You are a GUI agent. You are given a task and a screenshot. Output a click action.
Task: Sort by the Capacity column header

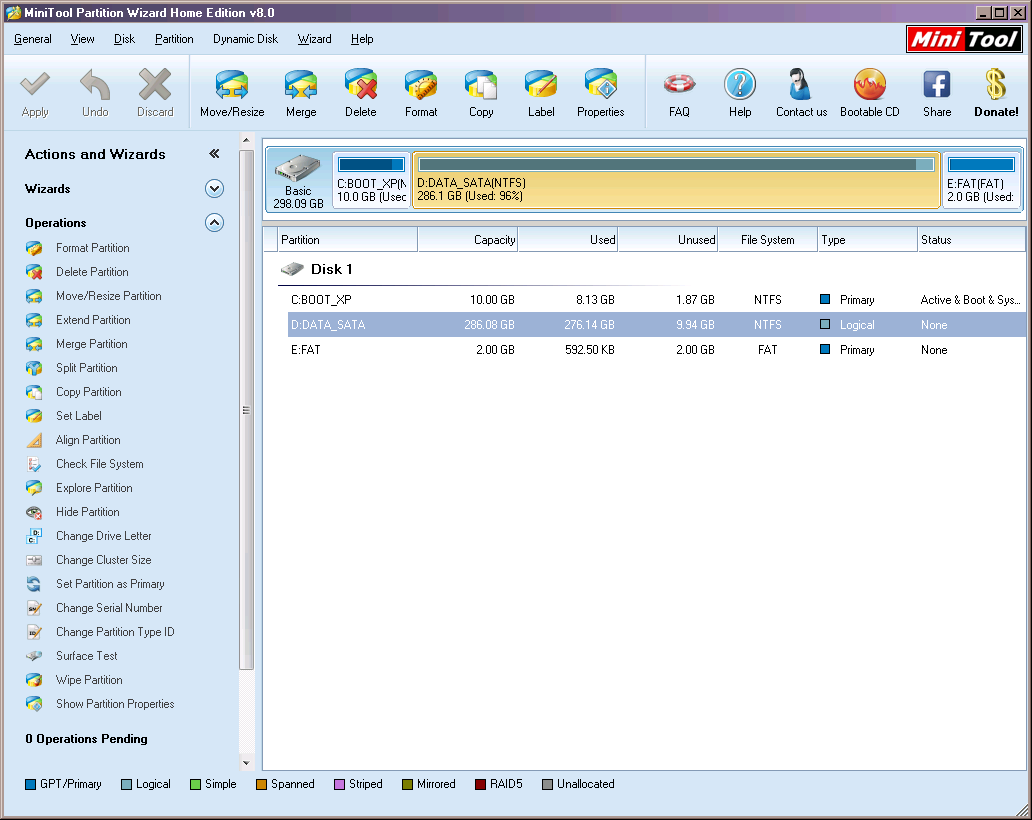click(467, 240)
